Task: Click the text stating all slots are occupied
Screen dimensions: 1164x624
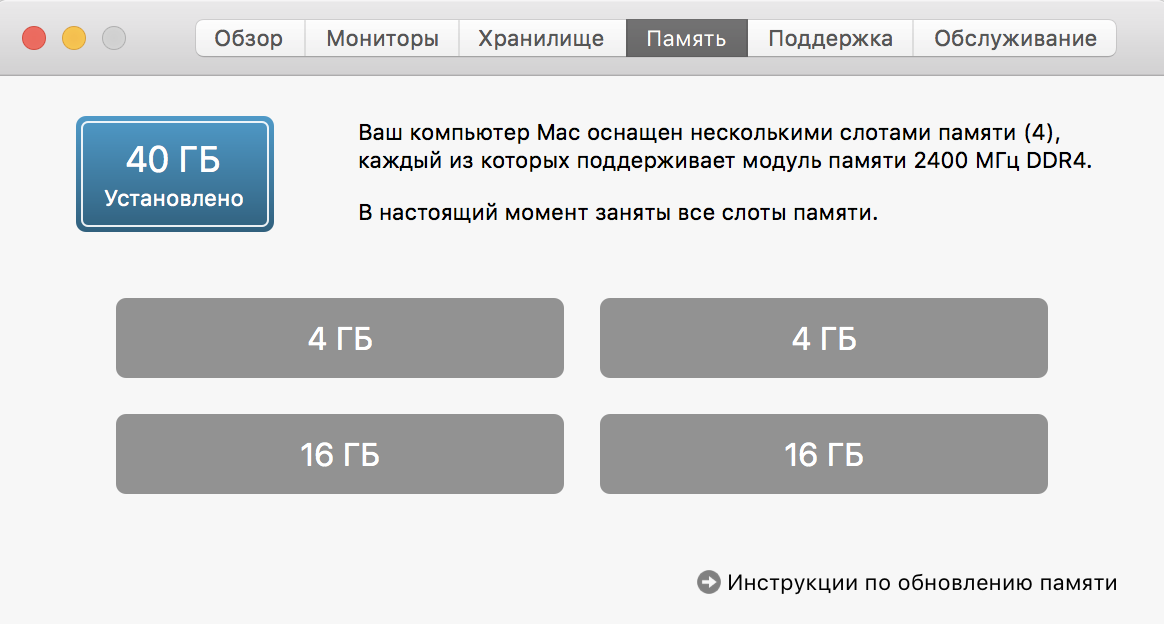Action: click(618, 213)
